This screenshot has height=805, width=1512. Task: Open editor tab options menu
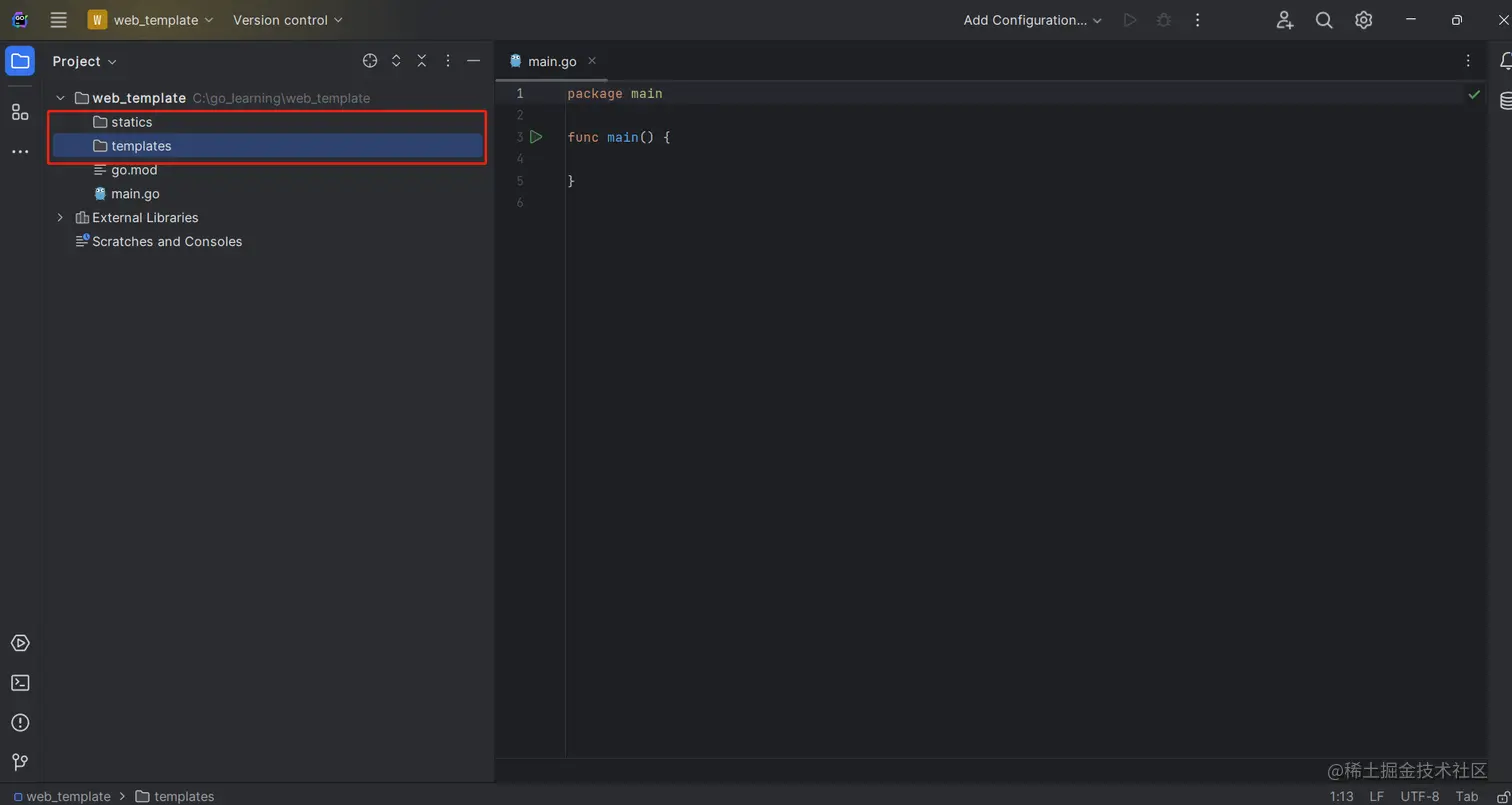(x=1468, y=61)
